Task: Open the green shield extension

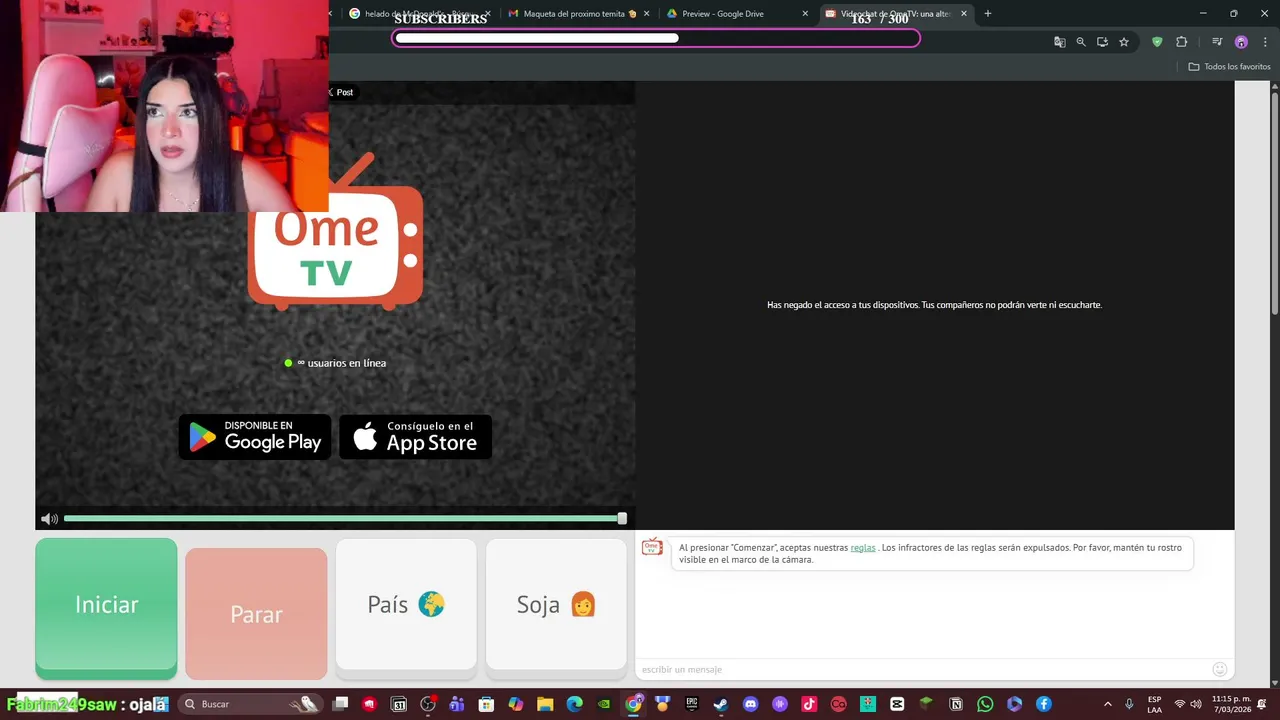Action: click(x=1157, y=42)
